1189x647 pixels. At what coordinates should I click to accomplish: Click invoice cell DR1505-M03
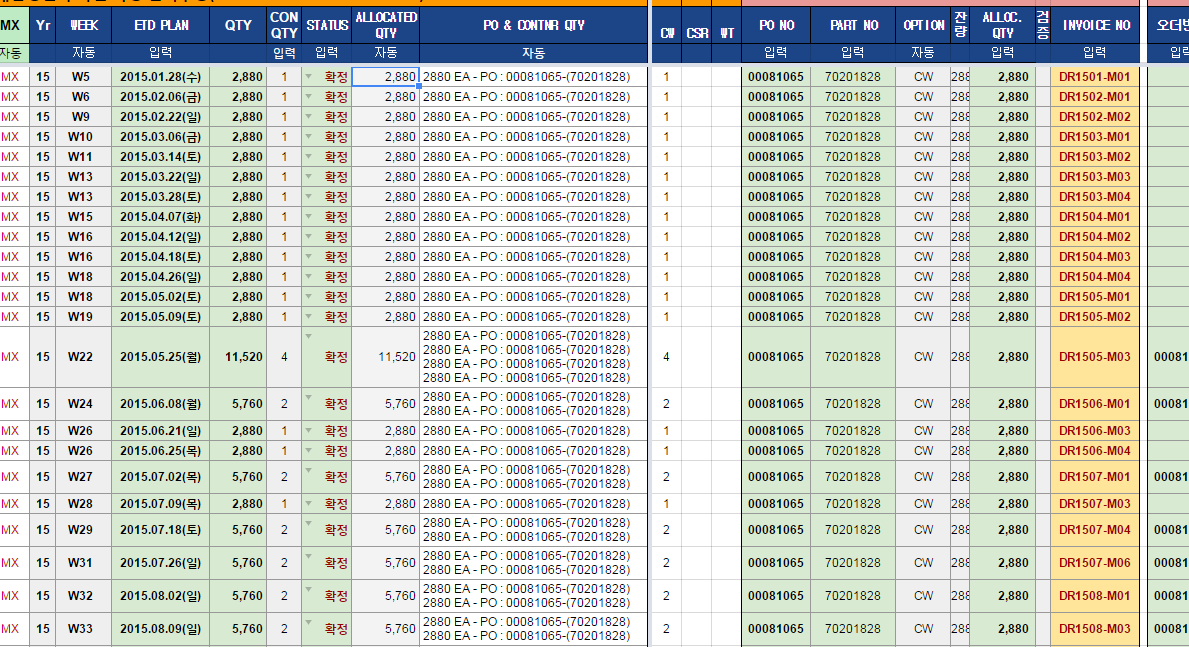[1094, 357]
